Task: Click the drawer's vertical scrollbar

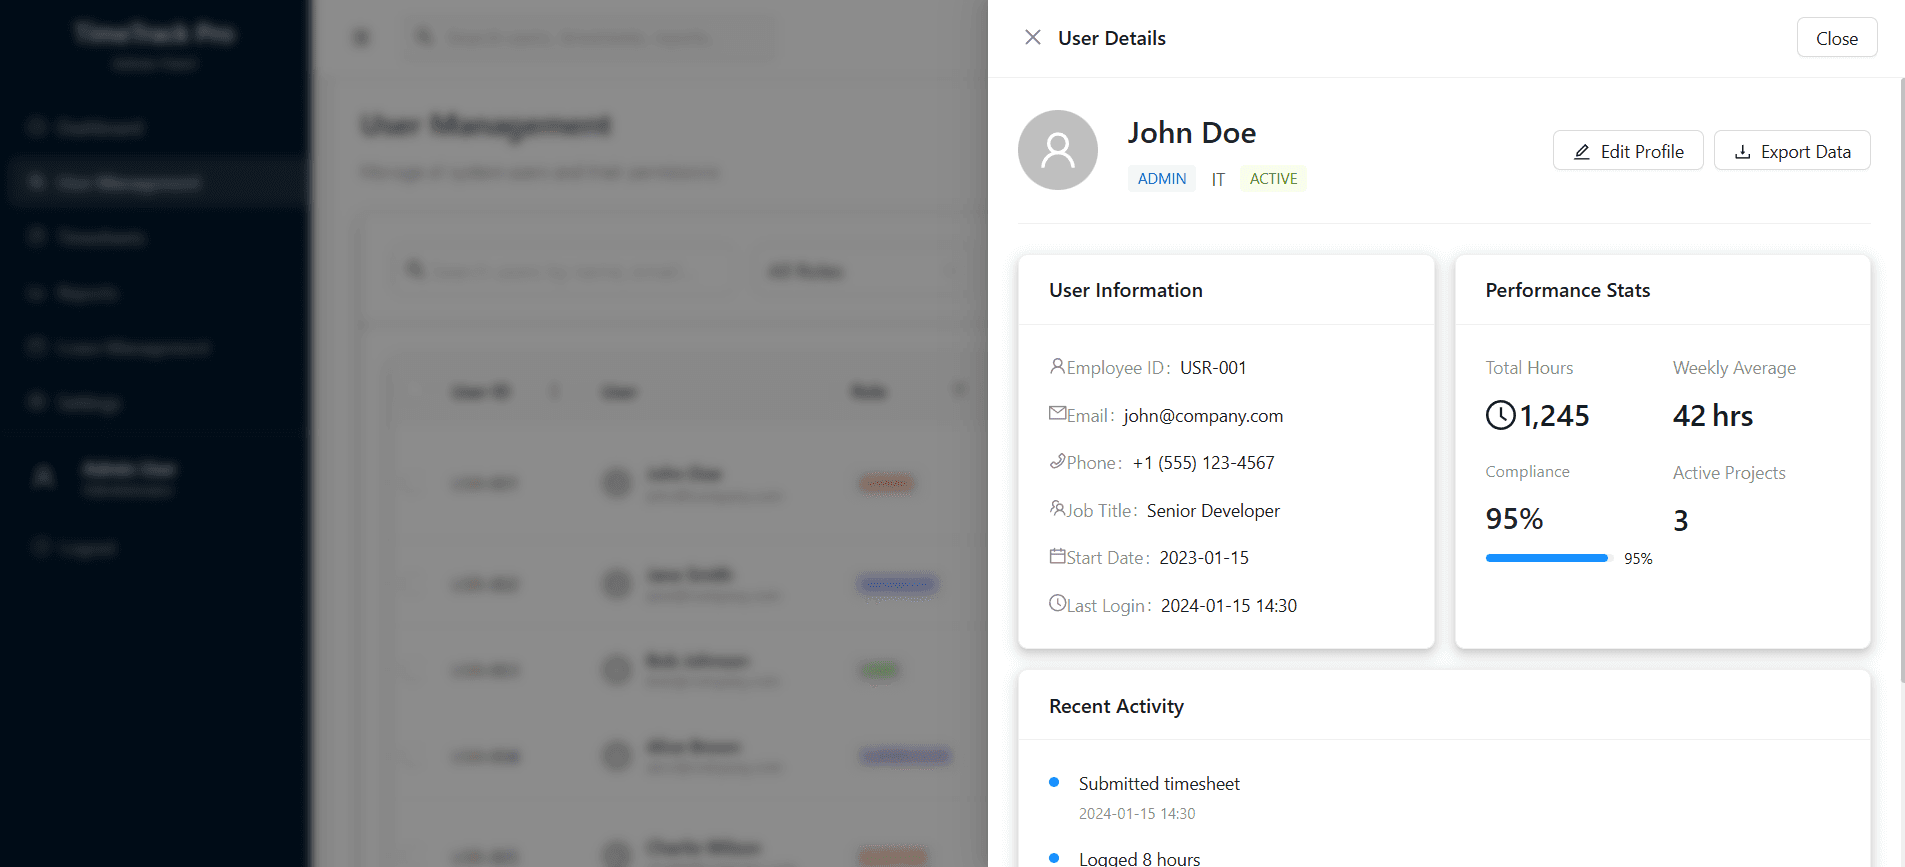Action: [x=1901, y=380]
